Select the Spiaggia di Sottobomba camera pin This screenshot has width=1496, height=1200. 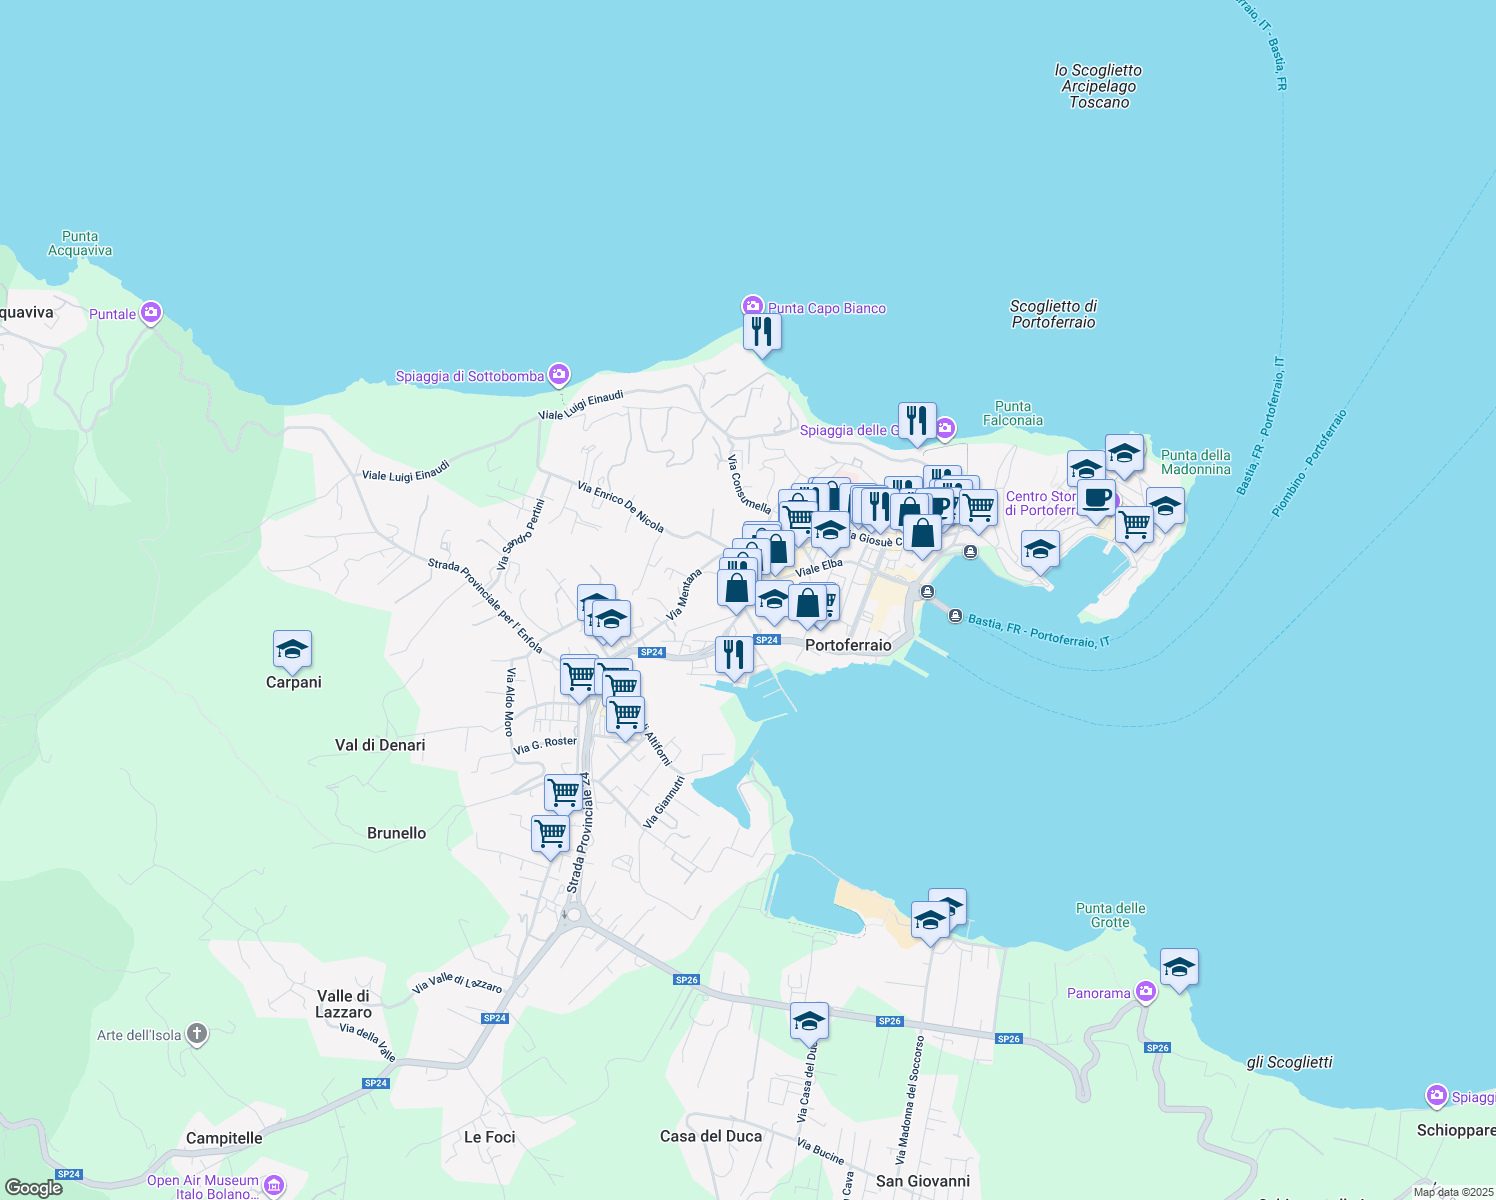tap(559, 375)
